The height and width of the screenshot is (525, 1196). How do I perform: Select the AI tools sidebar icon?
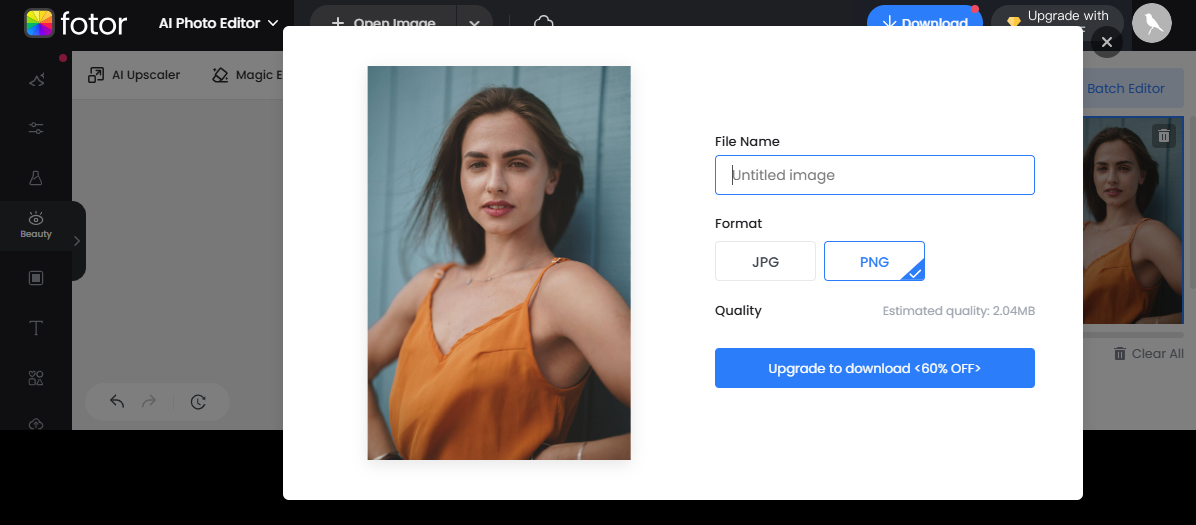point(36,79)
